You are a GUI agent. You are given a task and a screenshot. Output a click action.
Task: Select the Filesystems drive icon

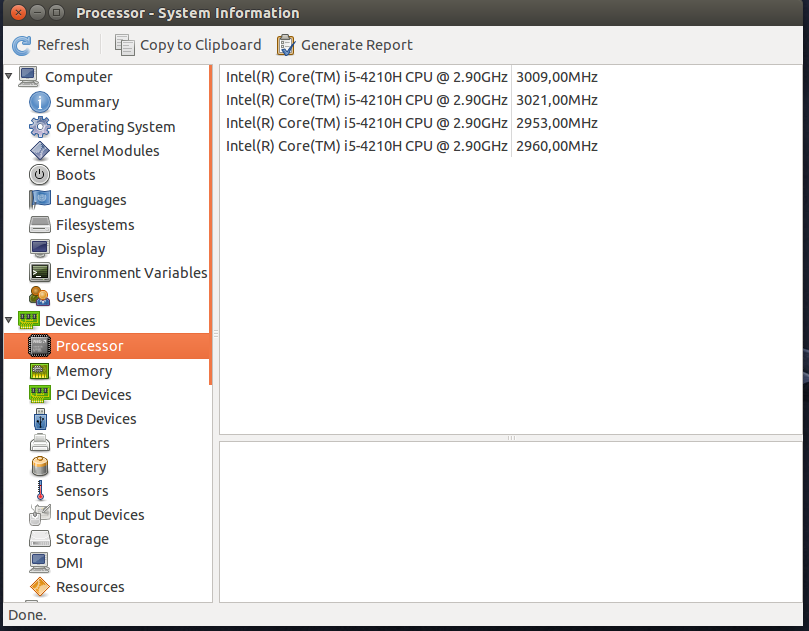(x=40, y=225)
